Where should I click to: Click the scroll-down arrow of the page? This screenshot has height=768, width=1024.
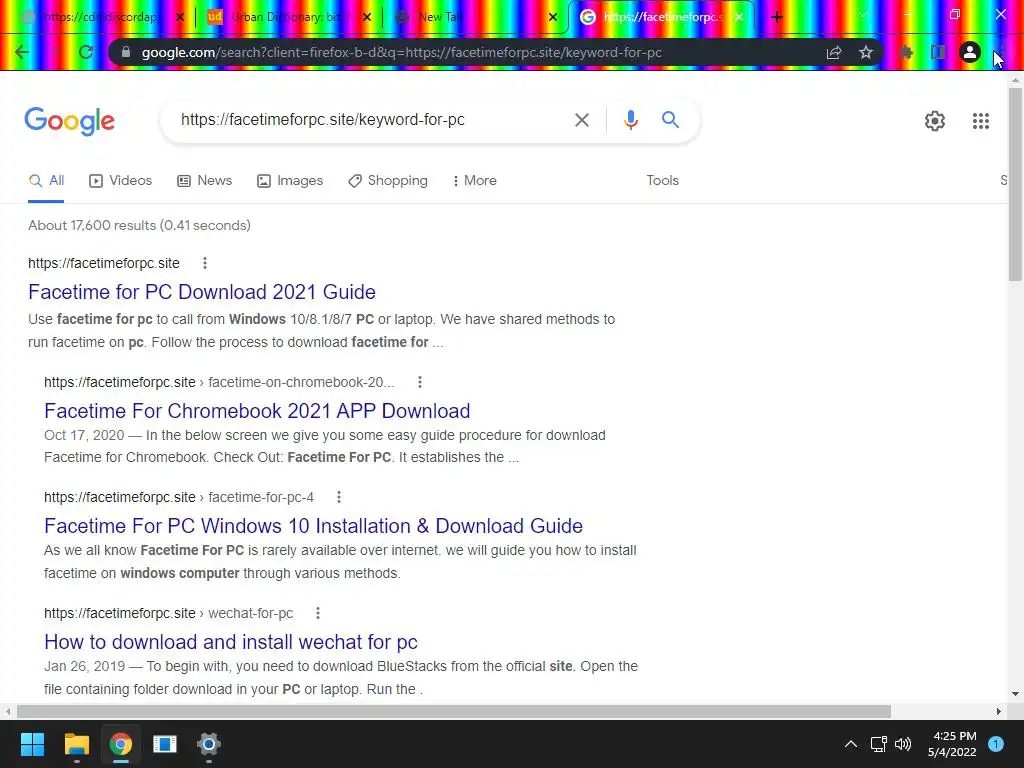tap(1015, 694)
